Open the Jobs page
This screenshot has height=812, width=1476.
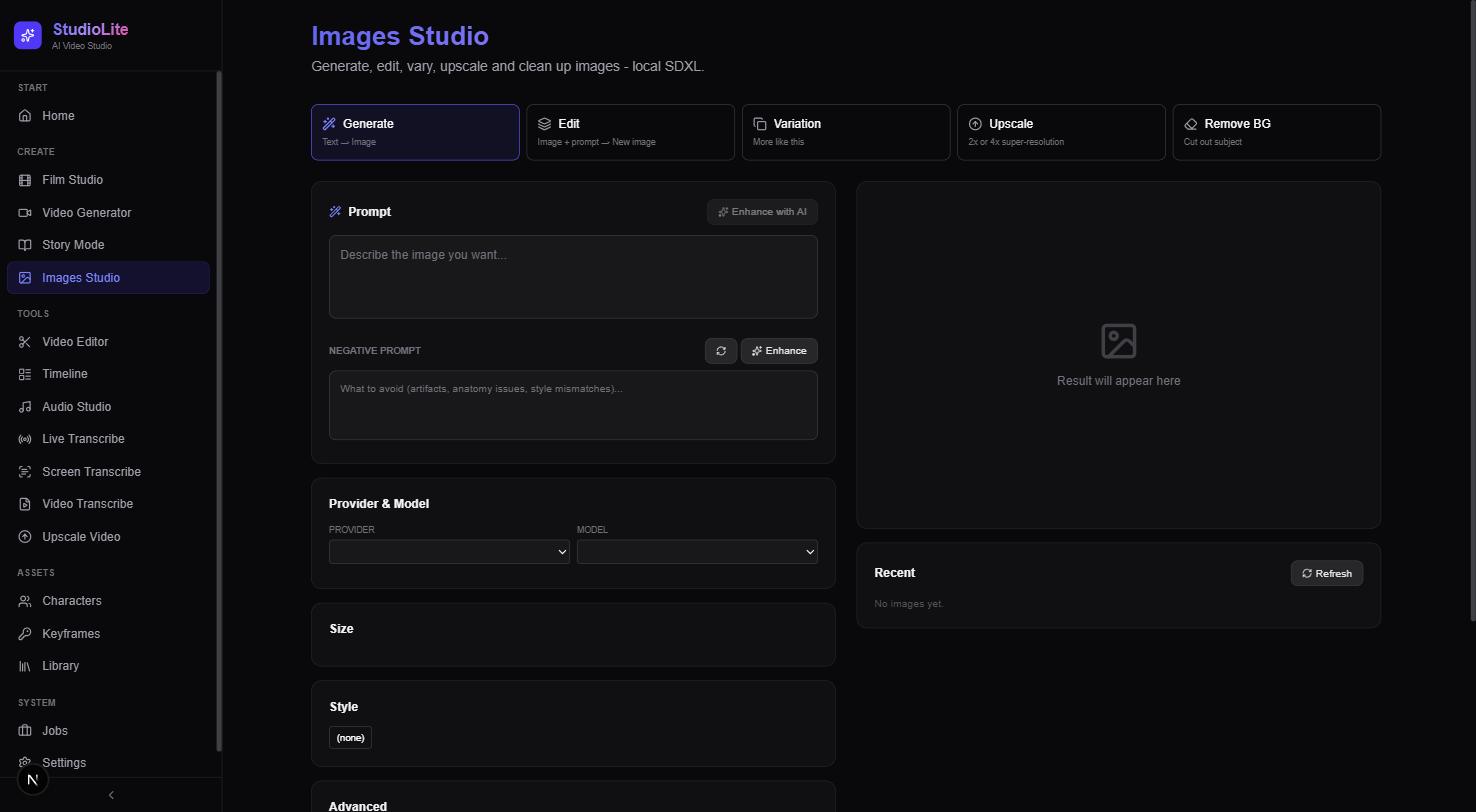[108, 731]
